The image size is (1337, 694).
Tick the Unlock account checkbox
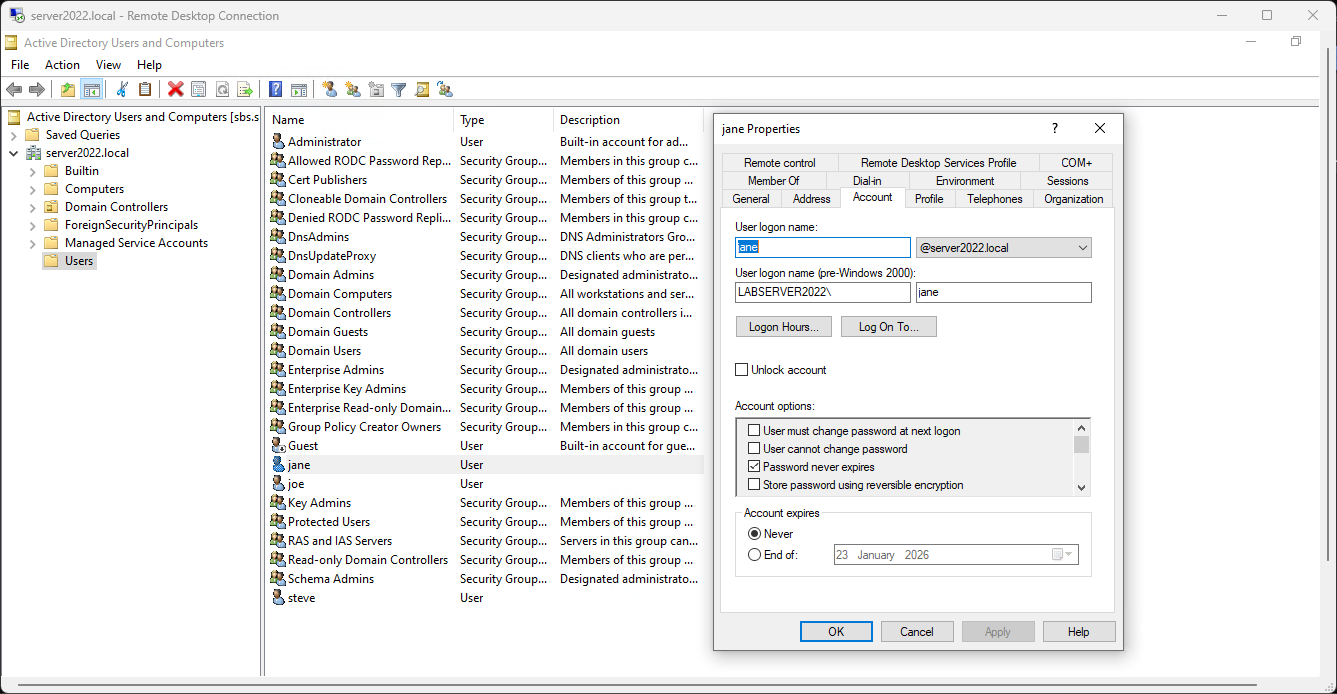[x=741, y=370]
